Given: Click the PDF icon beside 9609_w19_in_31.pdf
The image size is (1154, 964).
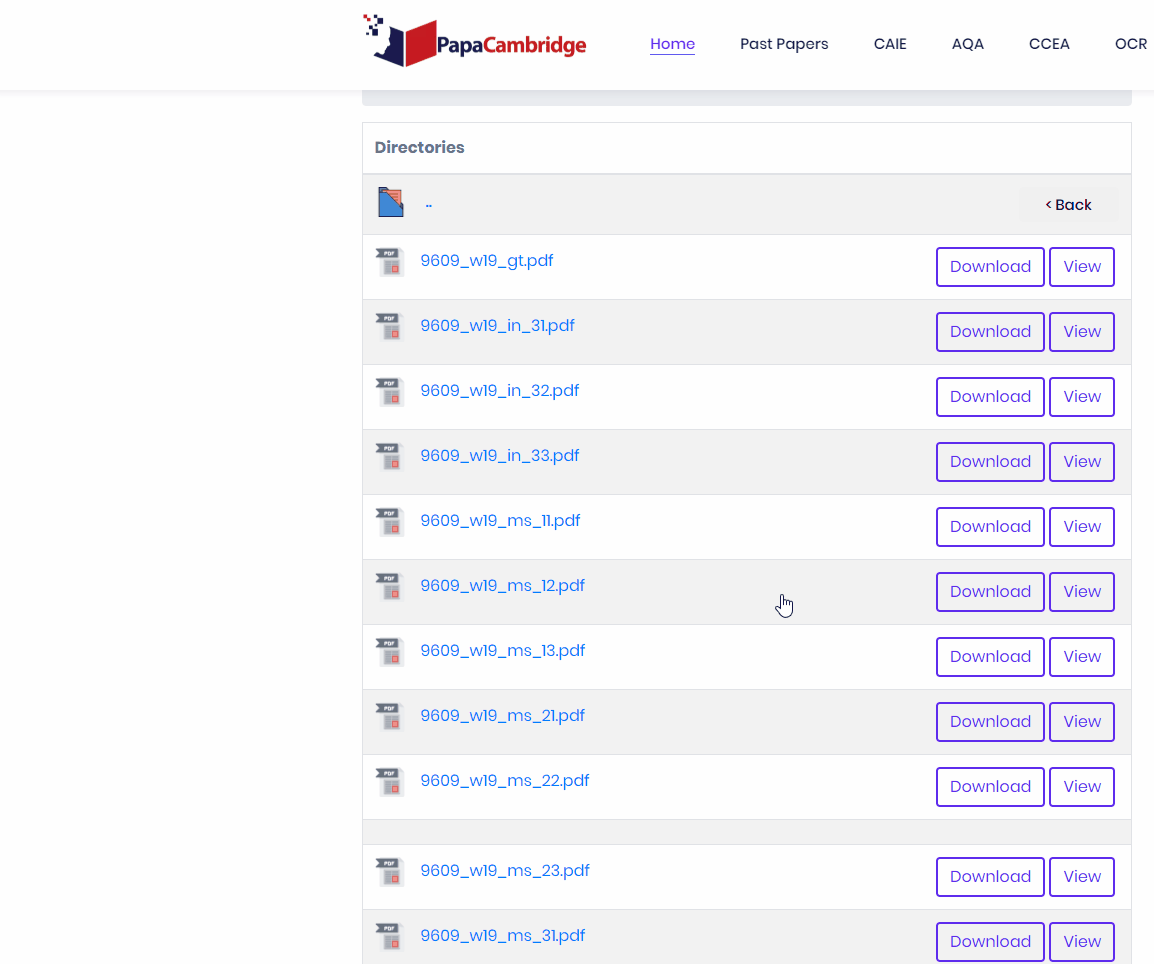Looking at the screenshot, I should [x=389, y=327].
